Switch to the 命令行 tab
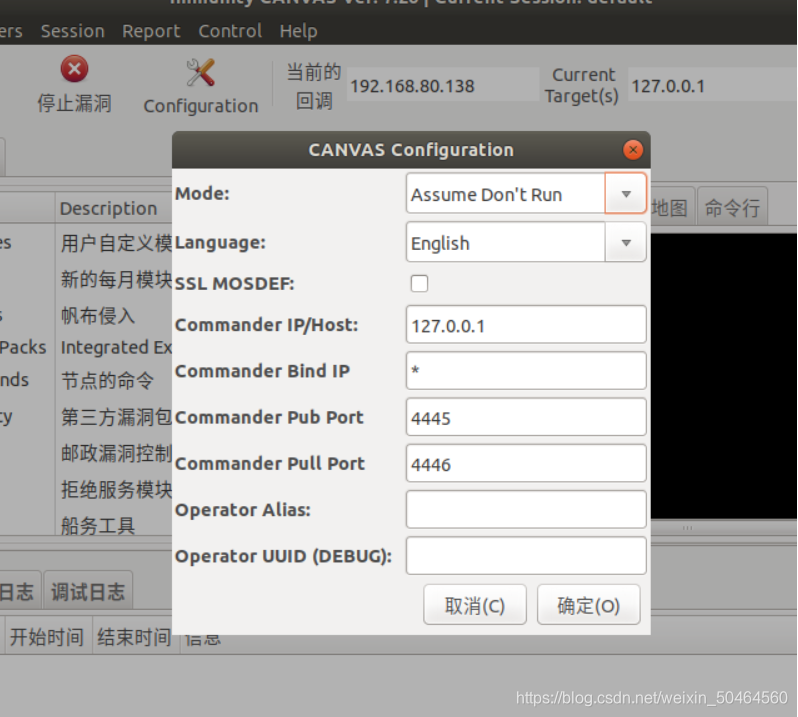 tap(732, 207)
